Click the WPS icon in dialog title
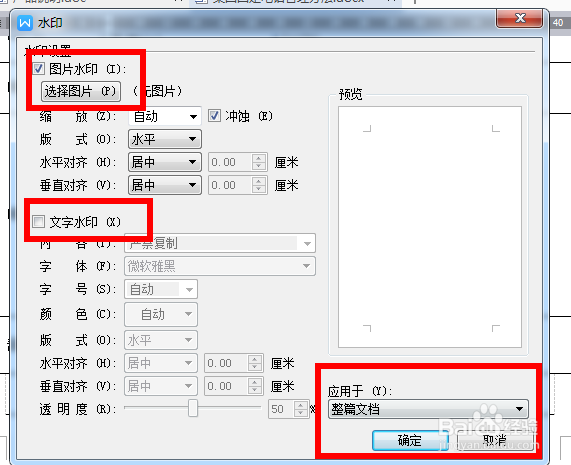The width and height of the screenshot is (571, 465). (25, 23)
